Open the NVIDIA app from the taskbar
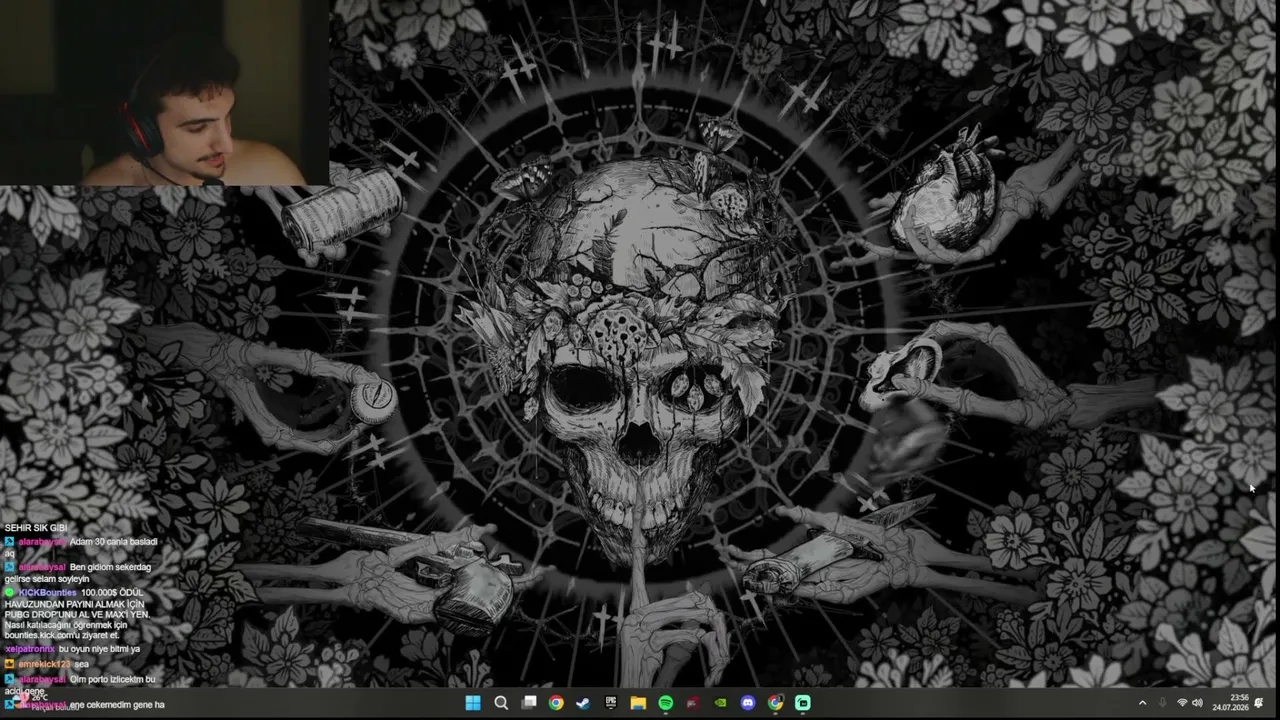Screen dimensions: 1280x720 pyautogui.click(x=720, y=703)
